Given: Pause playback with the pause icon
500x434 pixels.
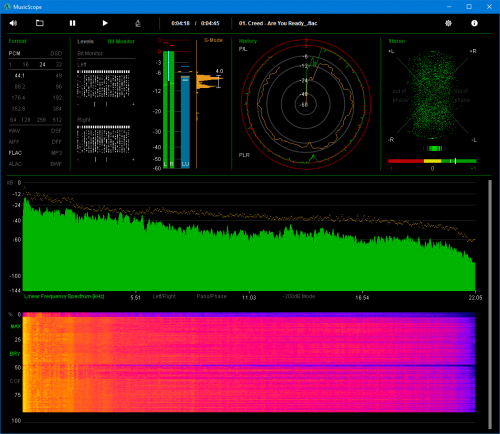Looking at the screenshot, I should point(72,23).
